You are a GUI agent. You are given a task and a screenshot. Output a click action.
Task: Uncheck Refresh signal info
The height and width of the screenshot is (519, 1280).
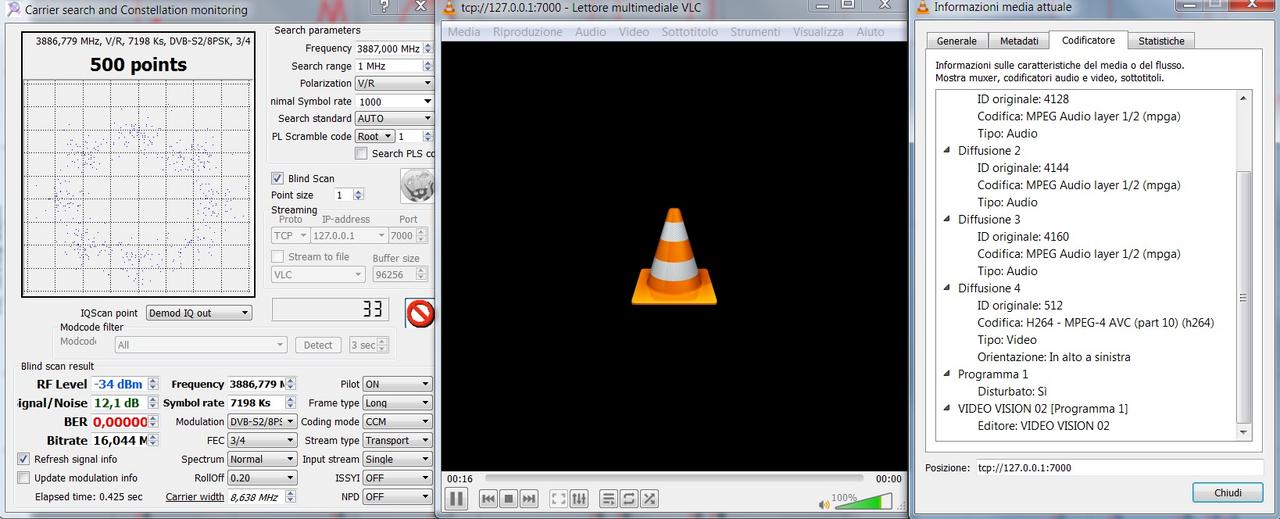(x=24, y=459)
